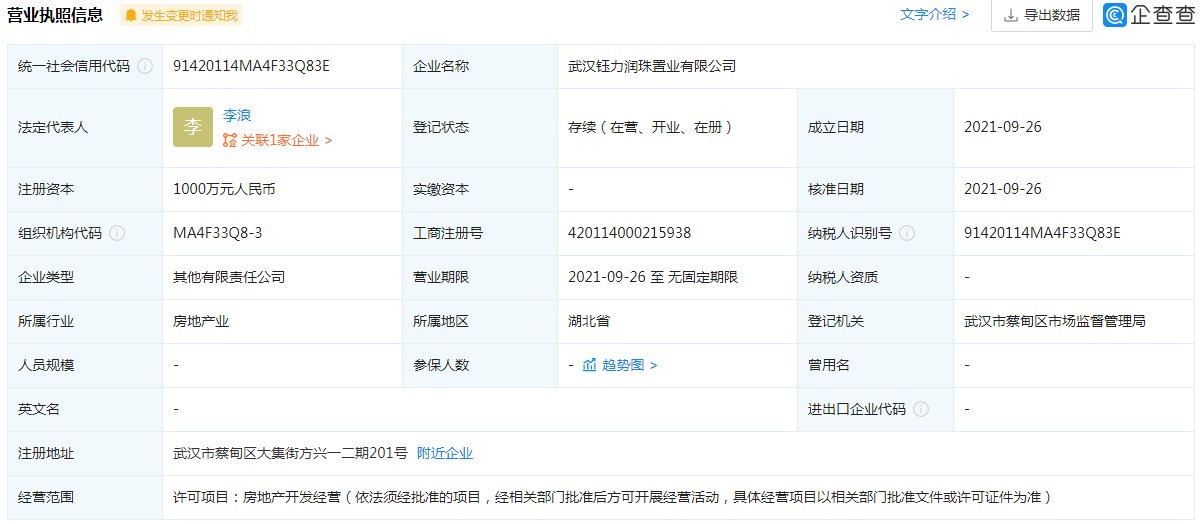This screenshot has height=524, width=1200.
Task: Click 人员规模 label
Action: pyautogui.click(x=46, y=365)
